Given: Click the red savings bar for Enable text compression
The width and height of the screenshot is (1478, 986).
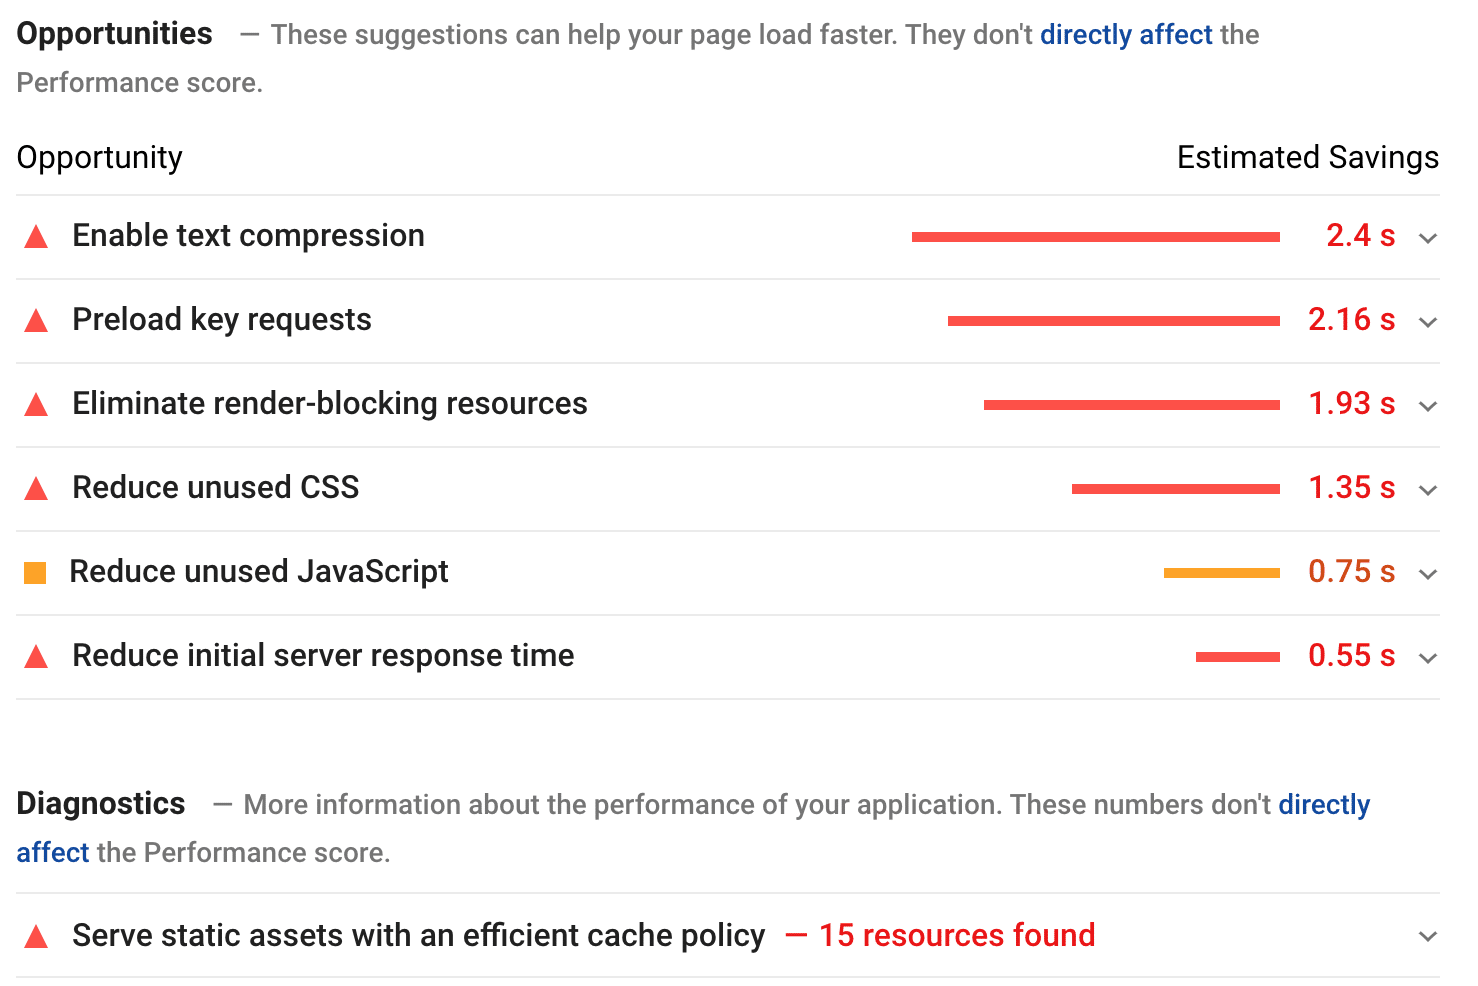Looking at the screenshot, I should [x=1095, y=236].
